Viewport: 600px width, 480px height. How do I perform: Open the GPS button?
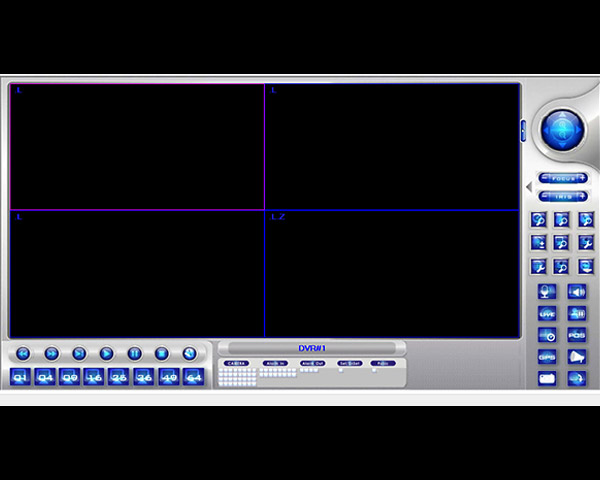[547, 357]
